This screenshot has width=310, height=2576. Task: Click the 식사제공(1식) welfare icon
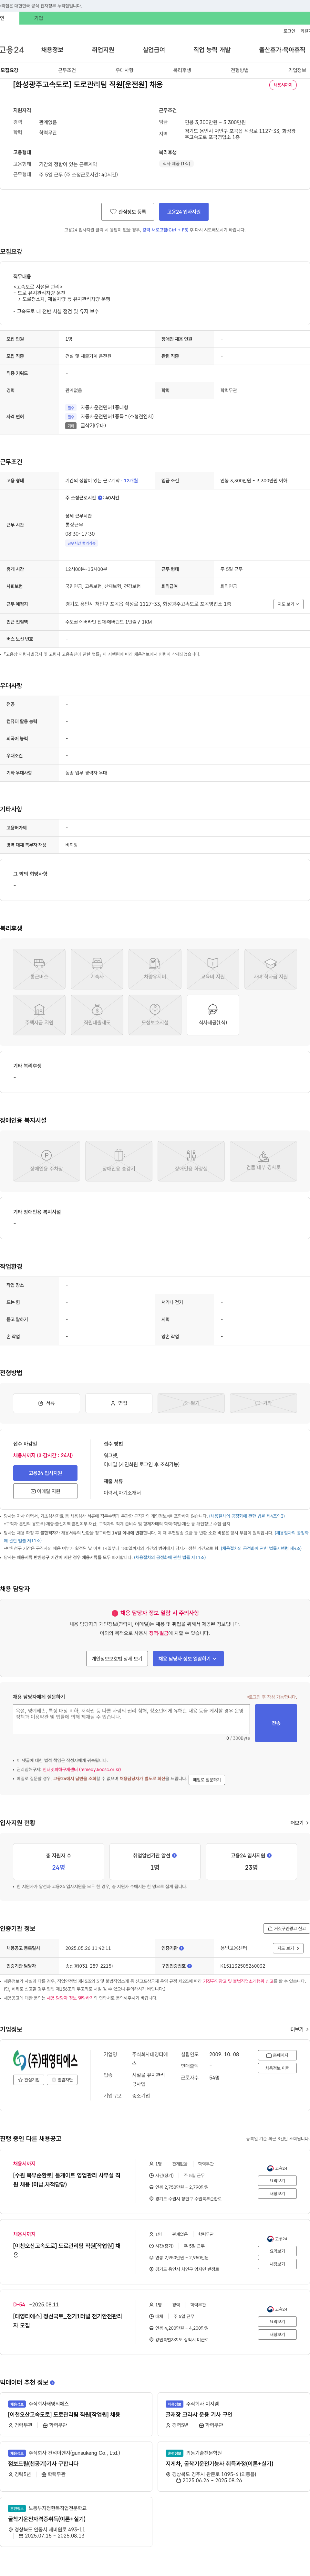point(213,1015)
